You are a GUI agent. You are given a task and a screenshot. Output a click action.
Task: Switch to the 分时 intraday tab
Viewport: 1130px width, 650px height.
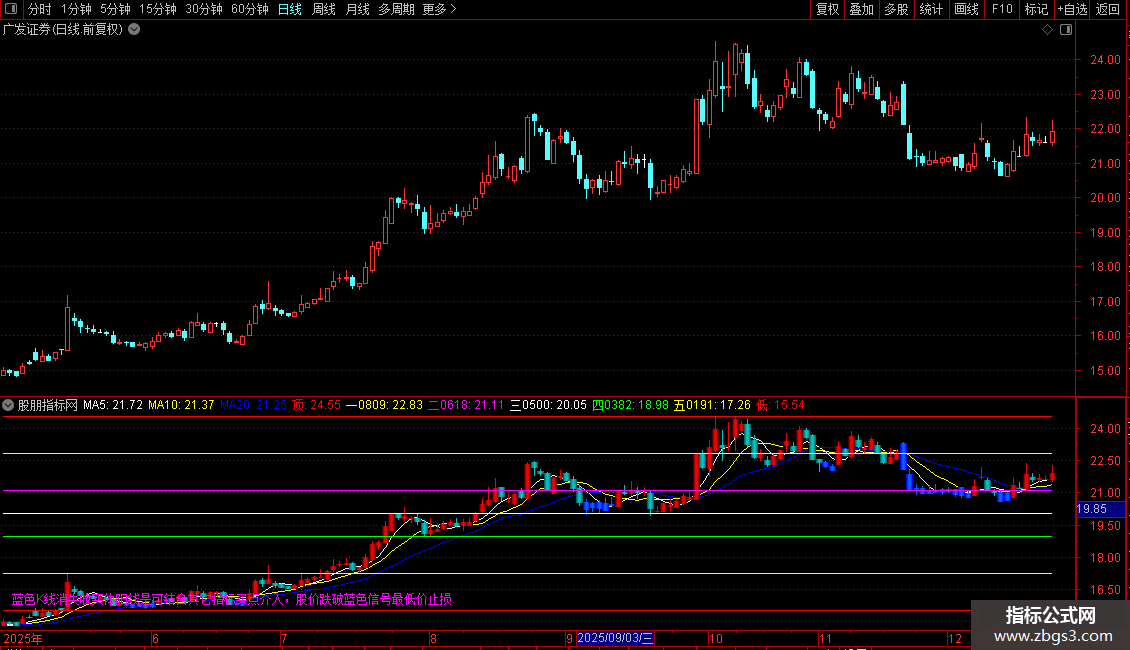click(x=39, y=9)
